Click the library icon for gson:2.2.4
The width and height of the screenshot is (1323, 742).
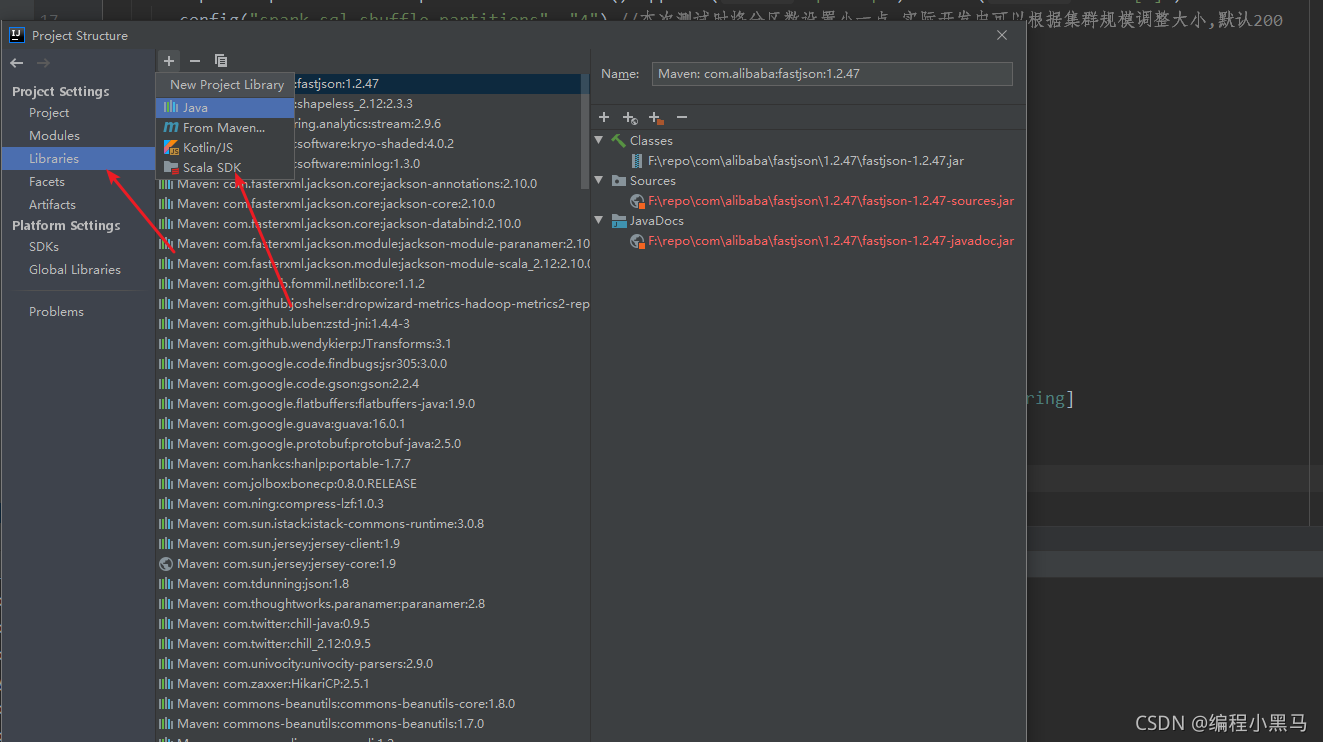[x=166, y=383]
